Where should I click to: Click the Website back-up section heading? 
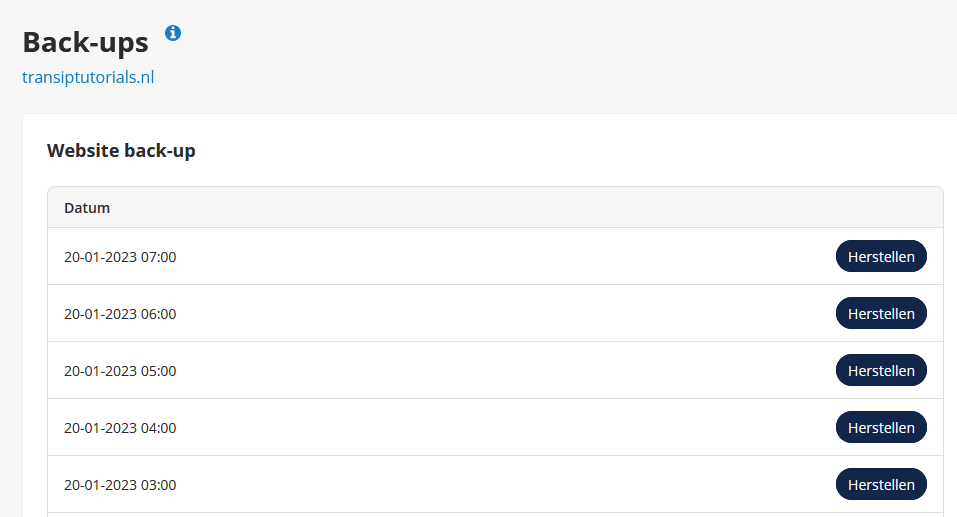pyautogui.click(x=121, y=151)
